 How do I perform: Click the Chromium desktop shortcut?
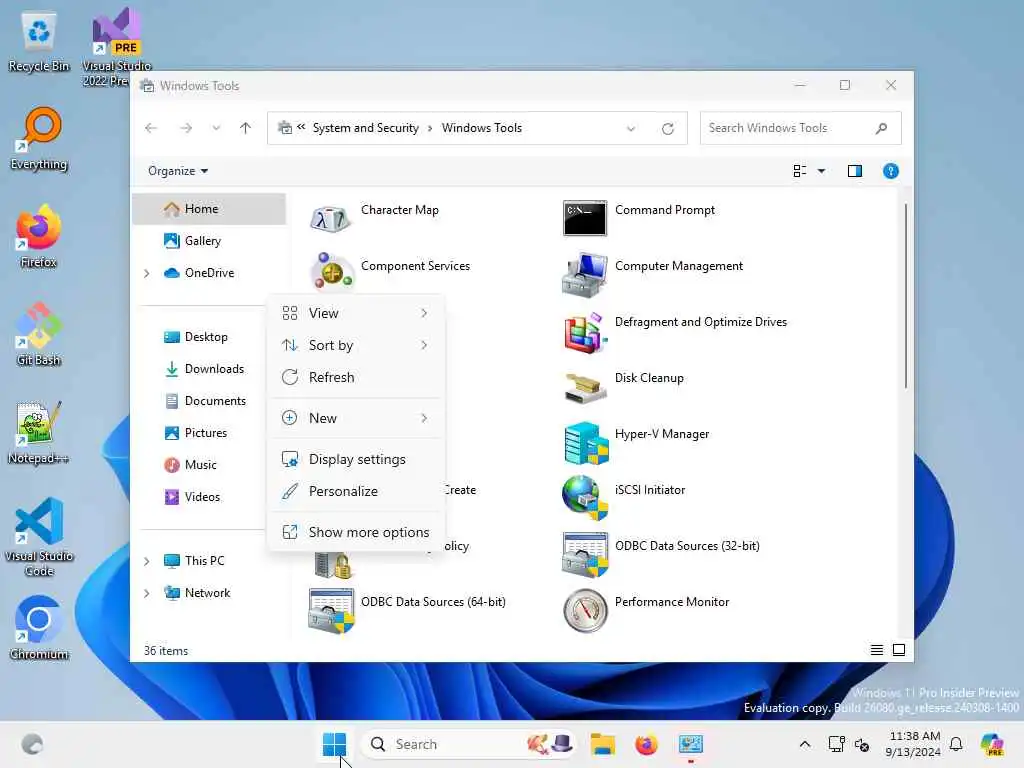point(39,628)
